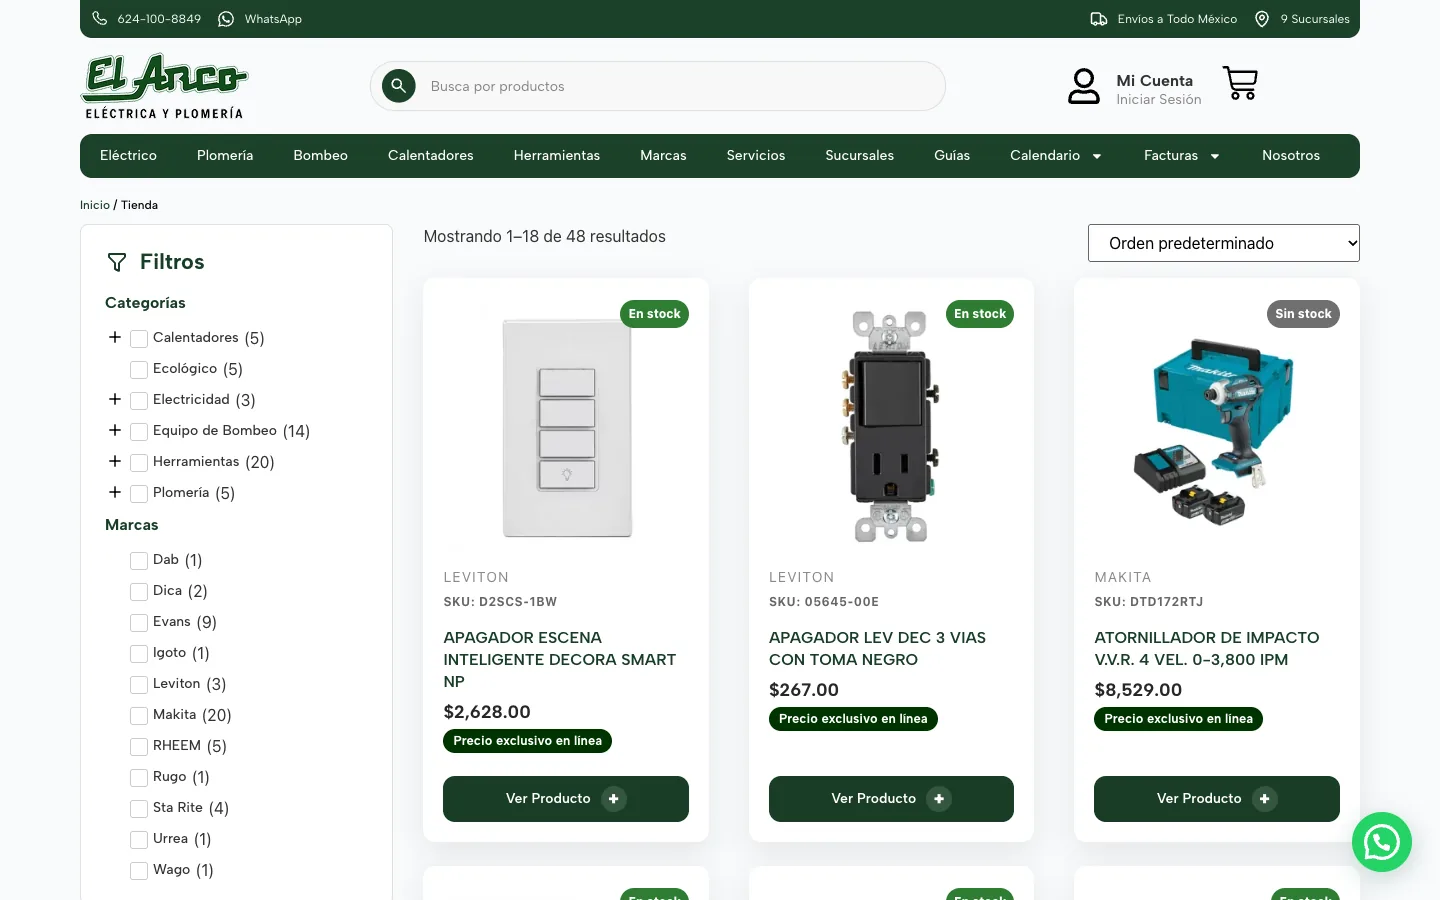
Task: Open the shopping cart icon
Action: click(1240, 83)
